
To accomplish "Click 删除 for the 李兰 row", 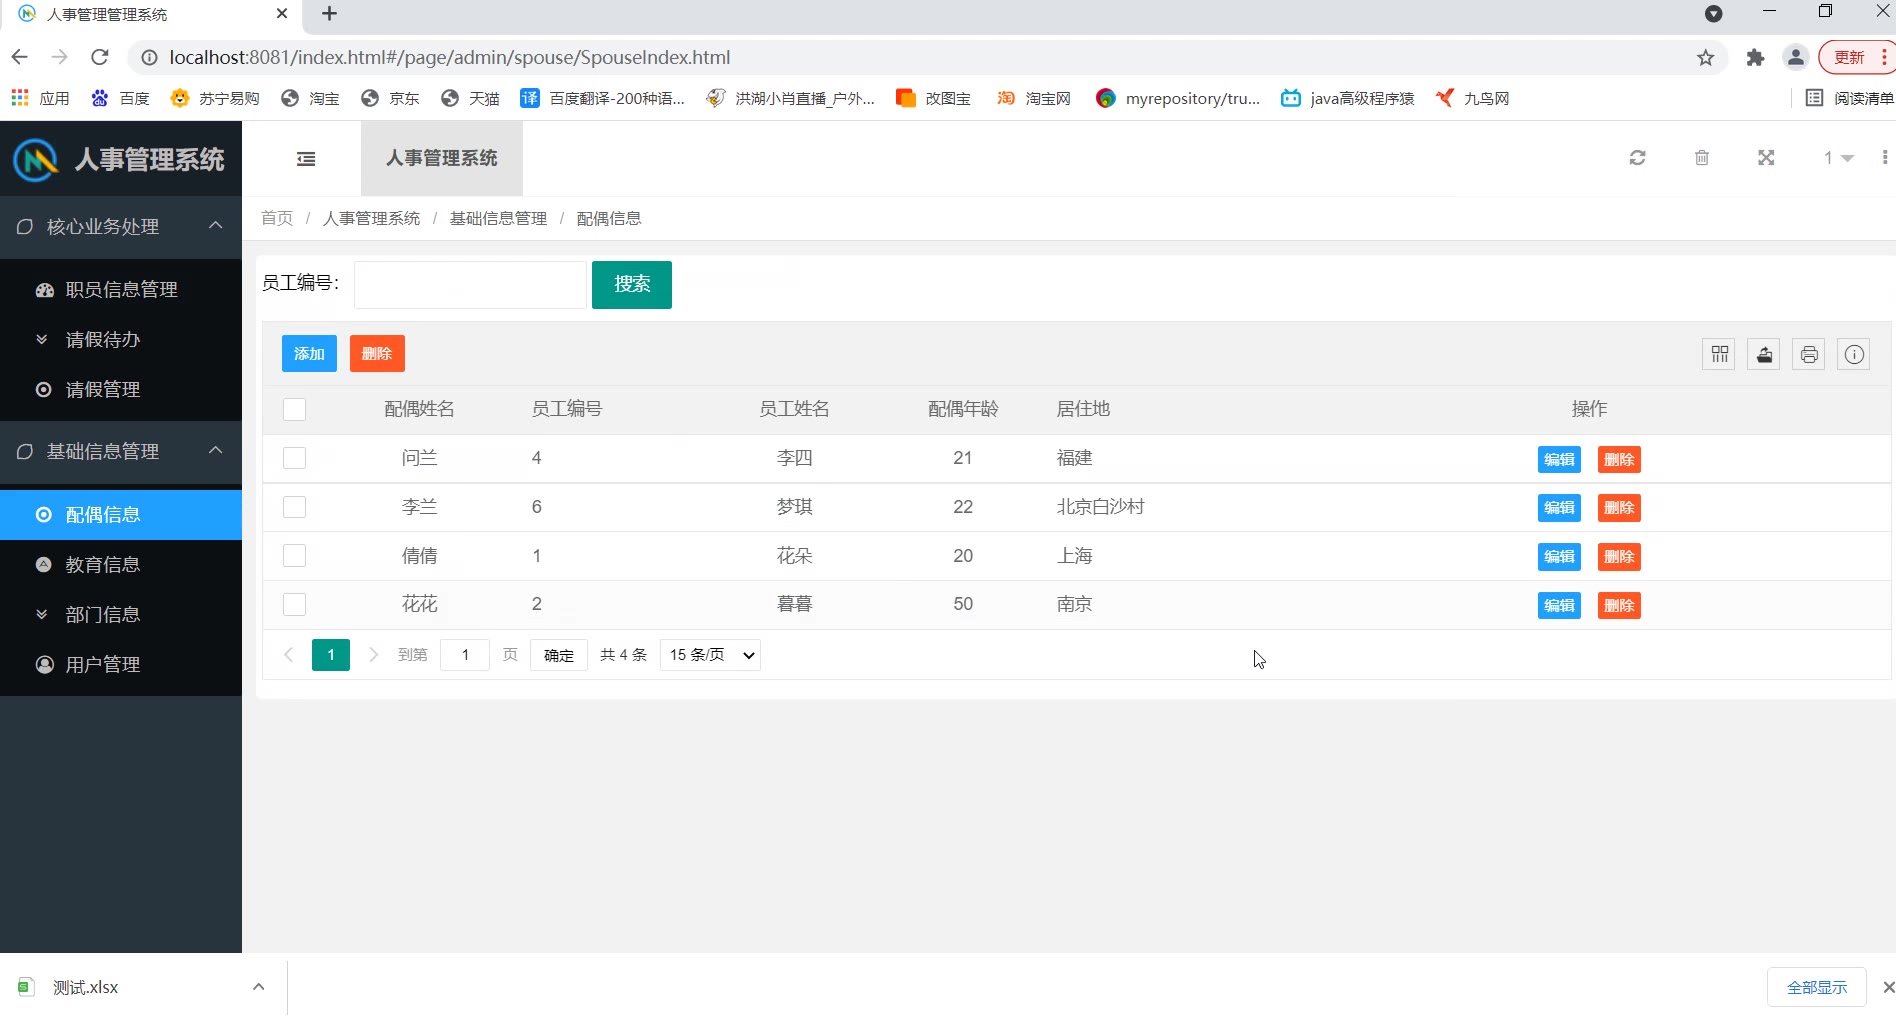I will click(1619, 508).
